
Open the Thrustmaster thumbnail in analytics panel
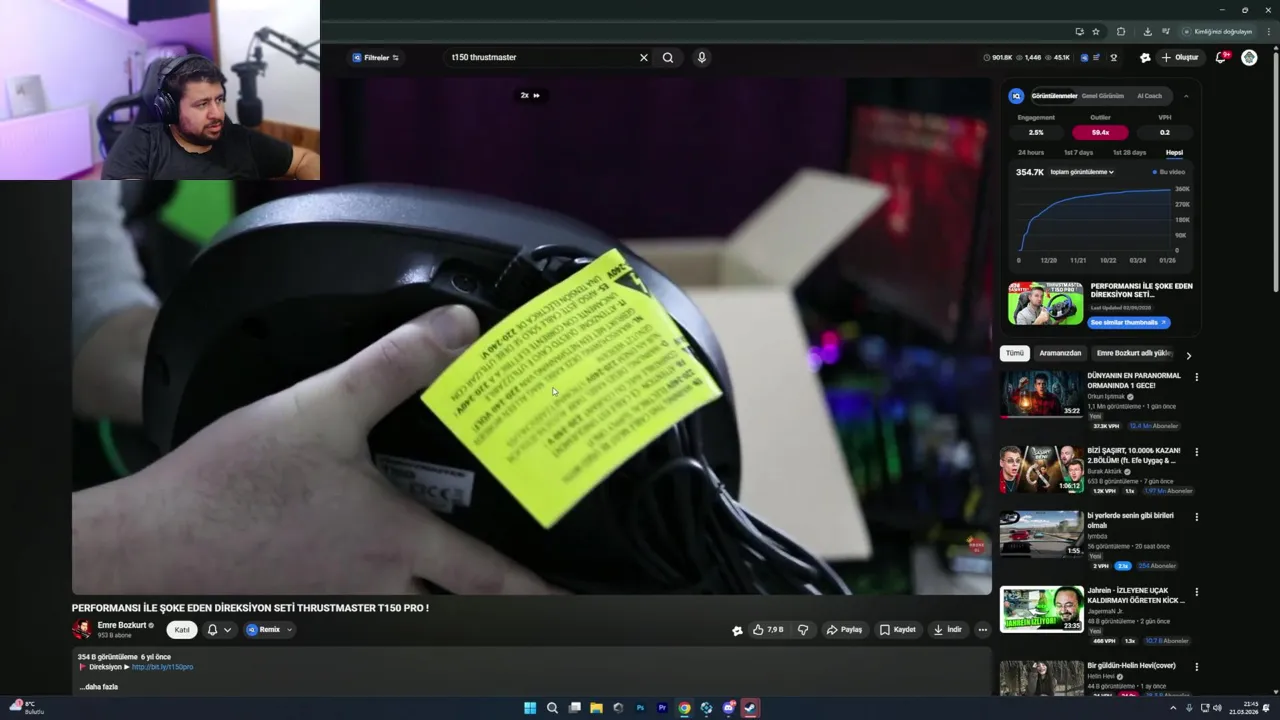coord(1045,303)
